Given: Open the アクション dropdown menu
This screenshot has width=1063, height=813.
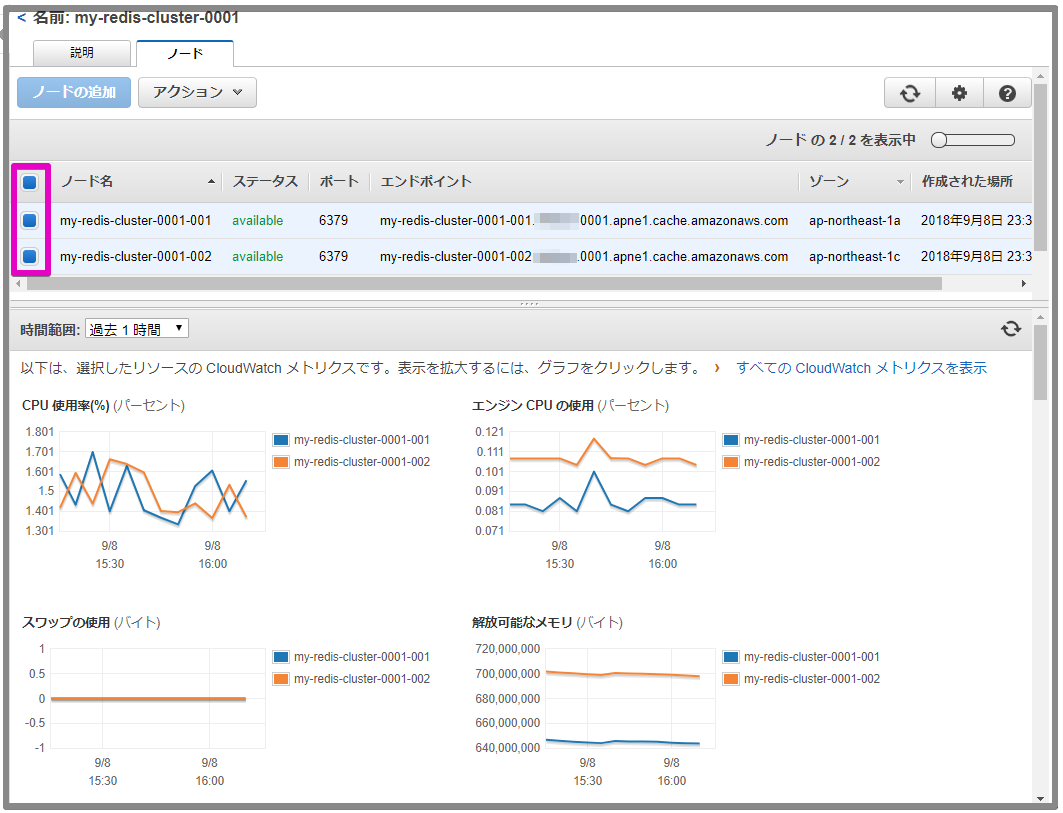Looking at the screenshot, I should [197, 92].
